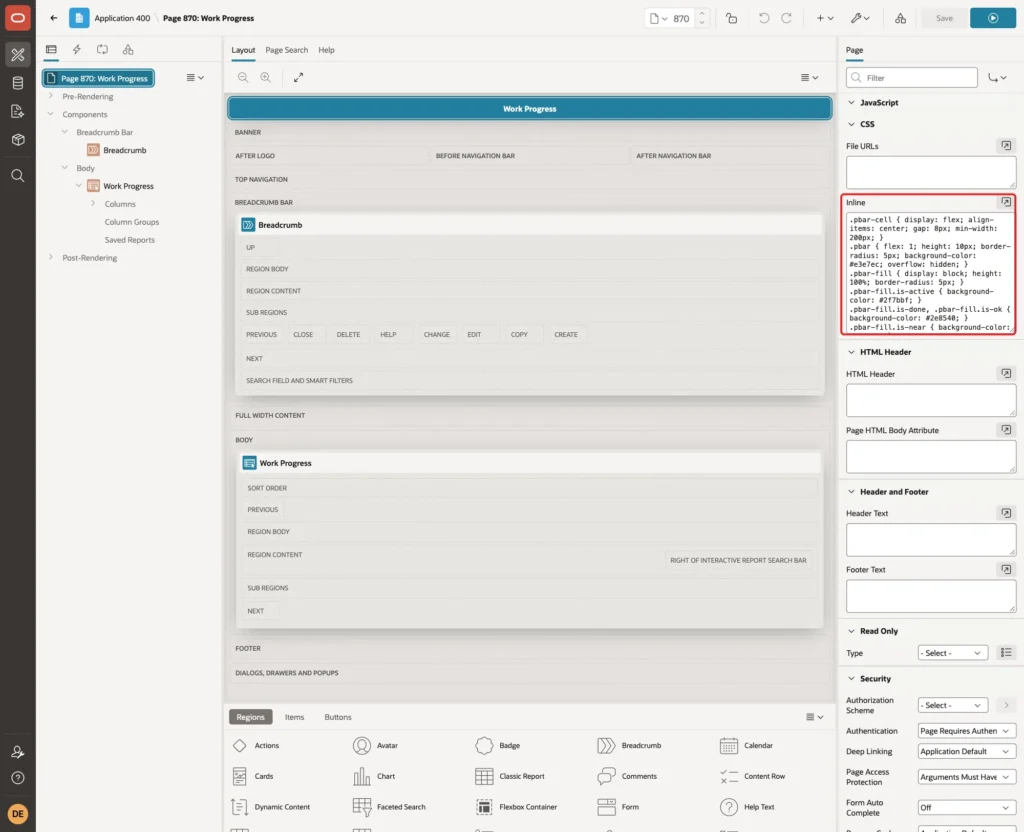Open the Page Search tab
1024x832 pixels.
[x=286, y=50]
